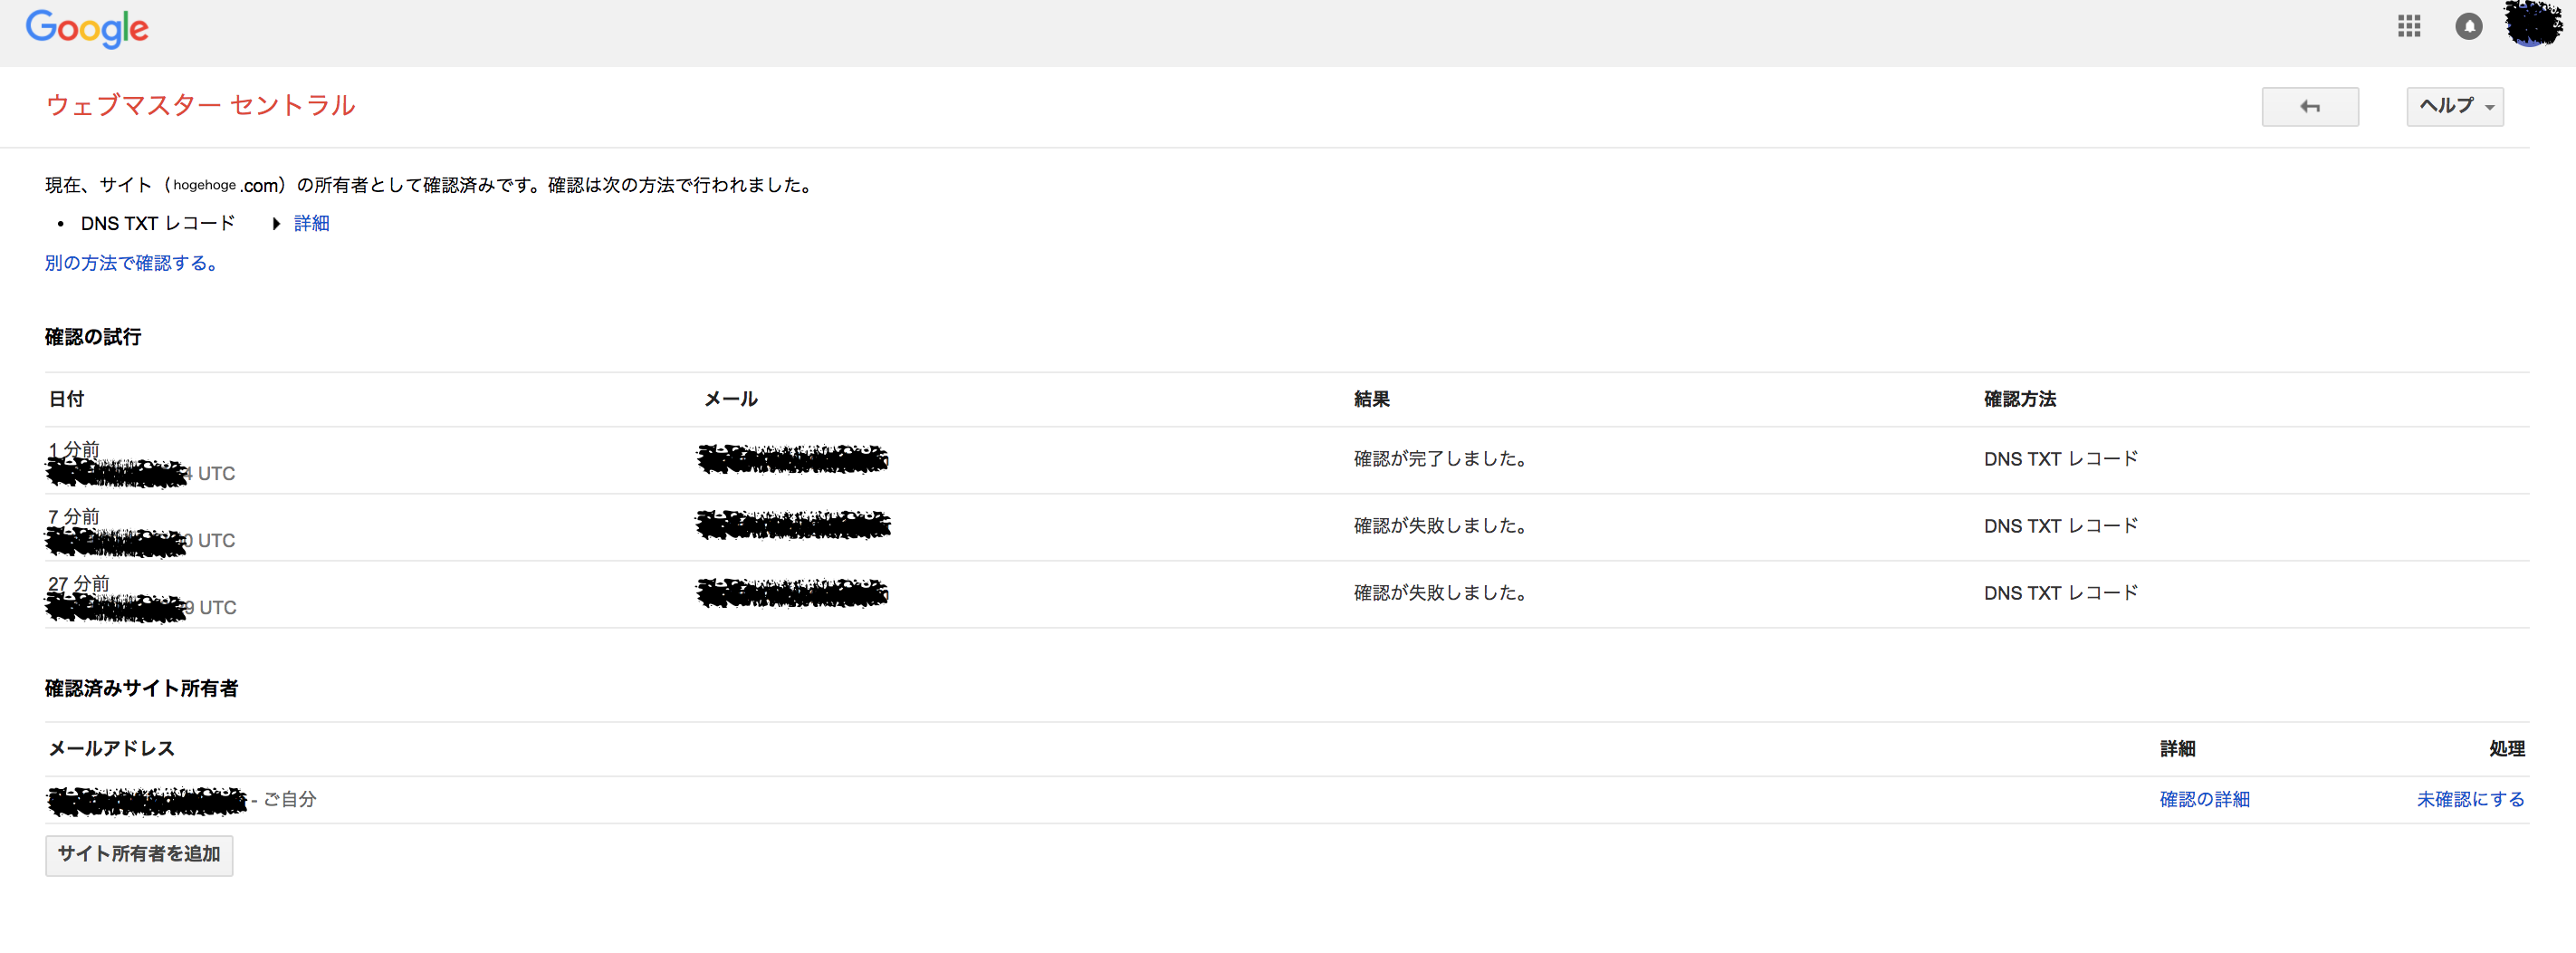Click the 7 分前 date entry
Screen dimensions: 2576x953
[74, 516]
